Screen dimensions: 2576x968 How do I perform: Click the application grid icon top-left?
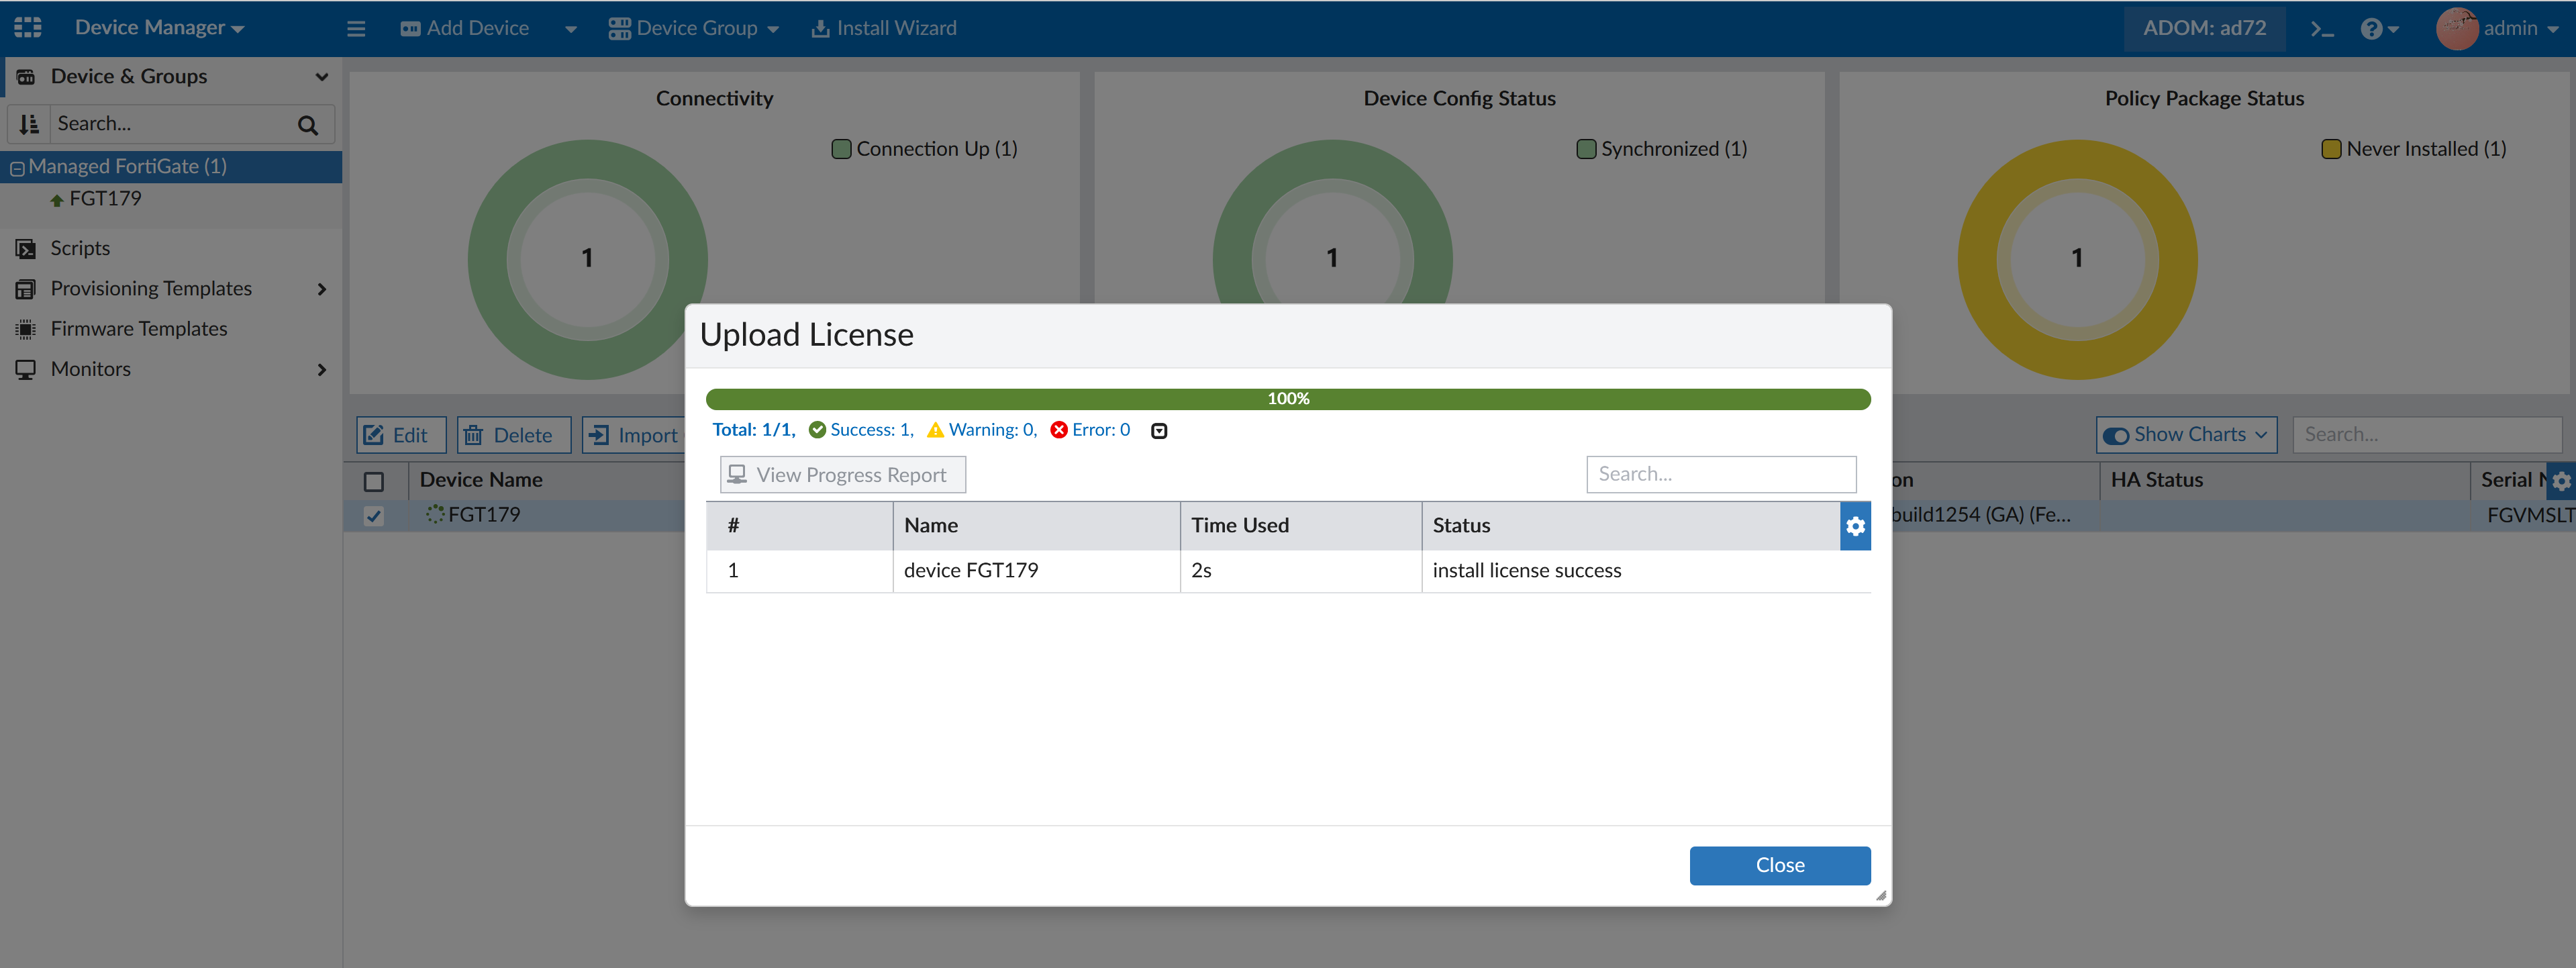28,27
